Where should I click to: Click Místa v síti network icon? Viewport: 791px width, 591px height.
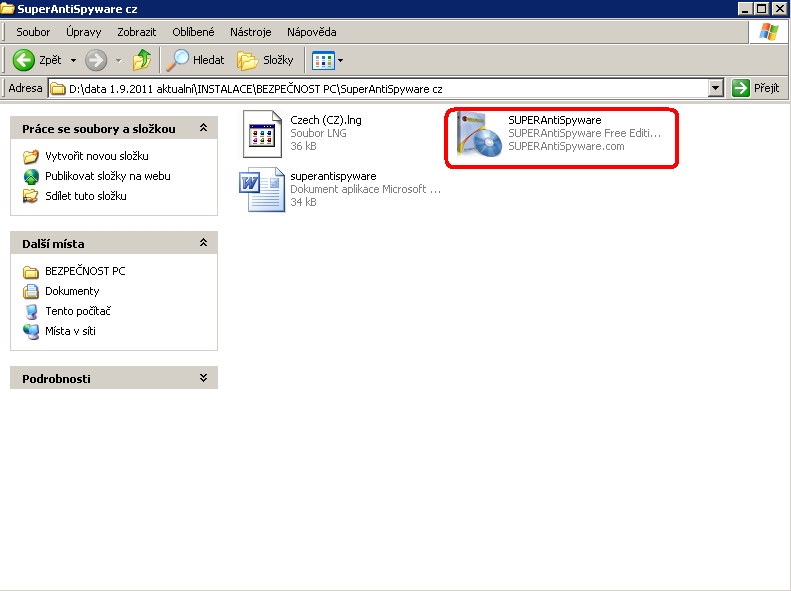click(31, 331)
